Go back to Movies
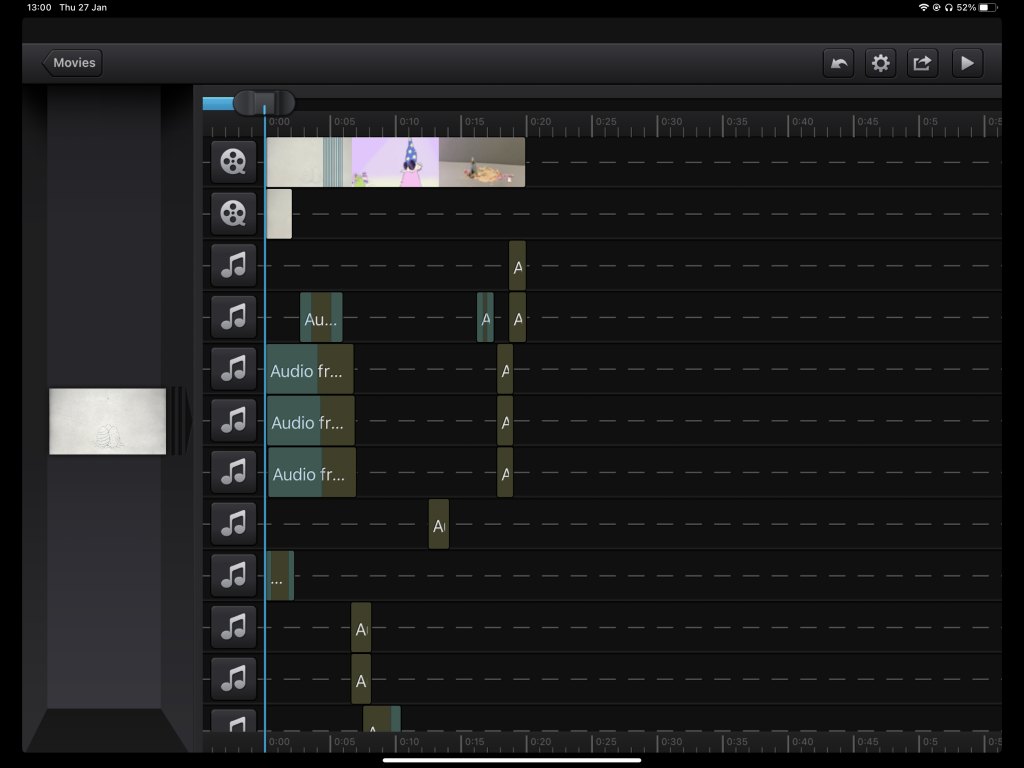Viewport: 1024px width, 768px height. [x=72, y=63]
